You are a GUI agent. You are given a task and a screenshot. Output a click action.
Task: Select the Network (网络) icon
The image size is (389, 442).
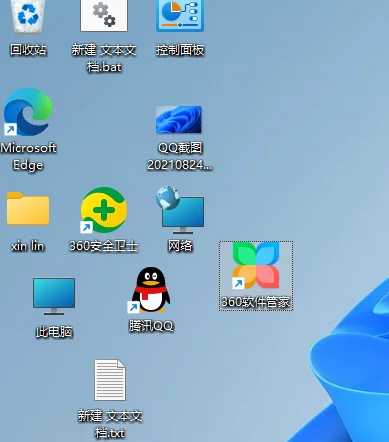tap(180, 210)
